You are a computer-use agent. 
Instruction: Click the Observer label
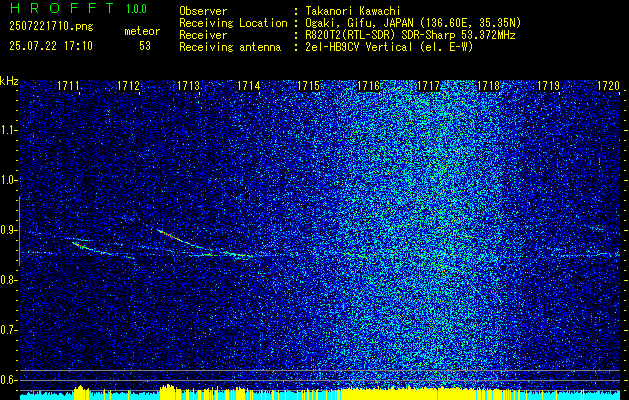[x=203, y=11]
